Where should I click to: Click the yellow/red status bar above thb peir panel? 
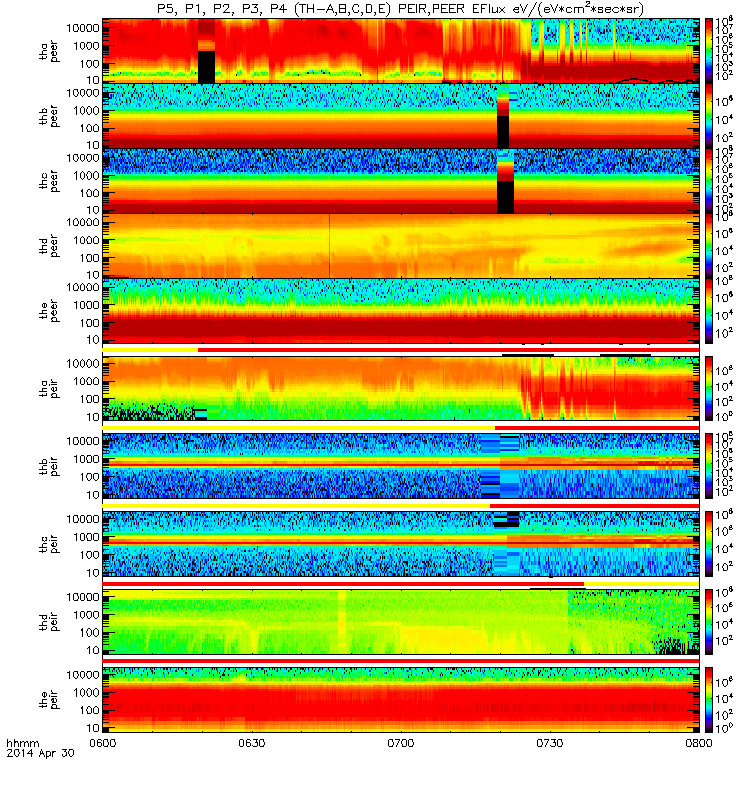(x=401, y=428)
